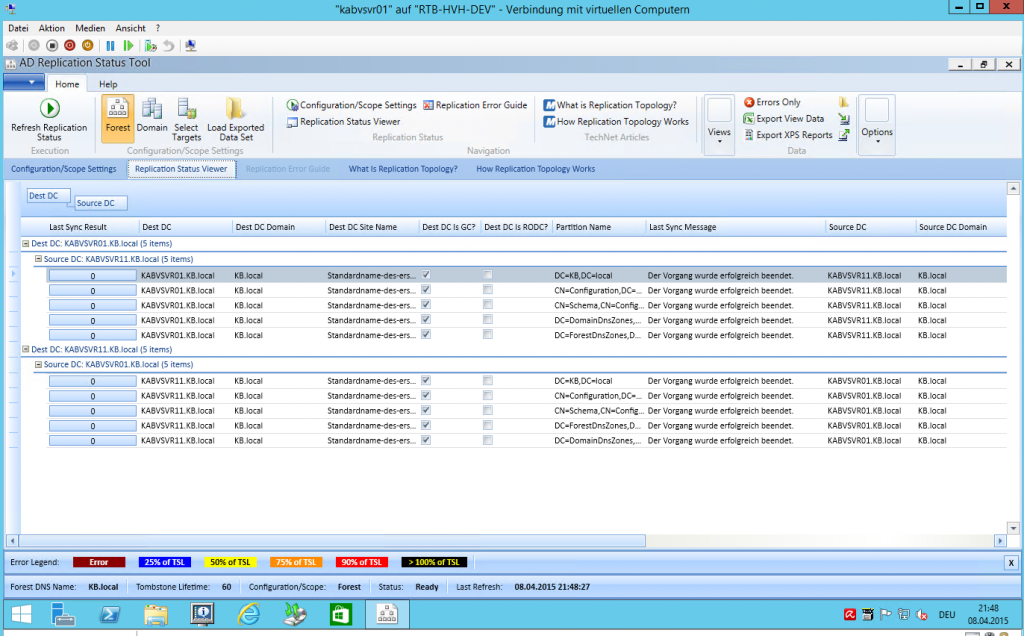This screenshot has width=1024, height=636.
Task: Open Internet Explorer from the taskbar
Action: click(249, 614)
